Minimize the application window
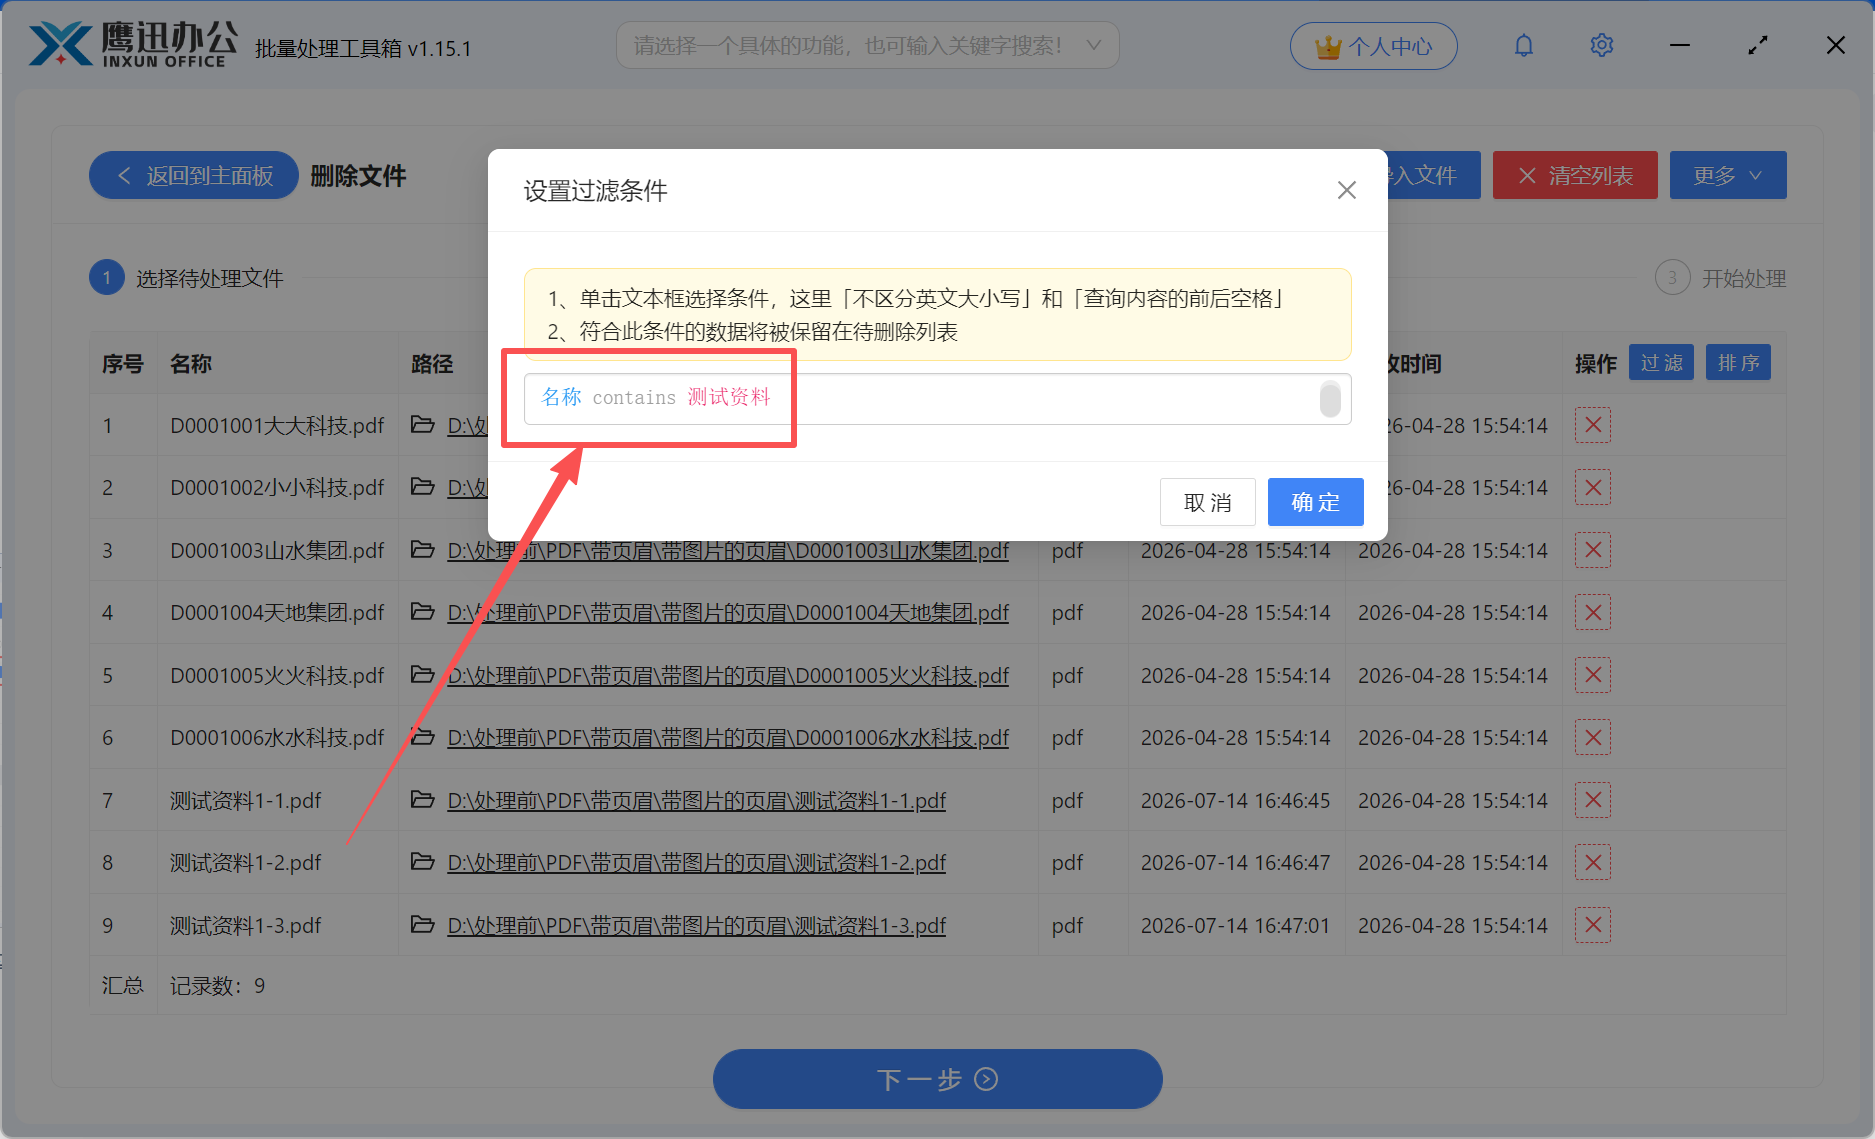The image size is (1875, 1139). pos(1680,45)
